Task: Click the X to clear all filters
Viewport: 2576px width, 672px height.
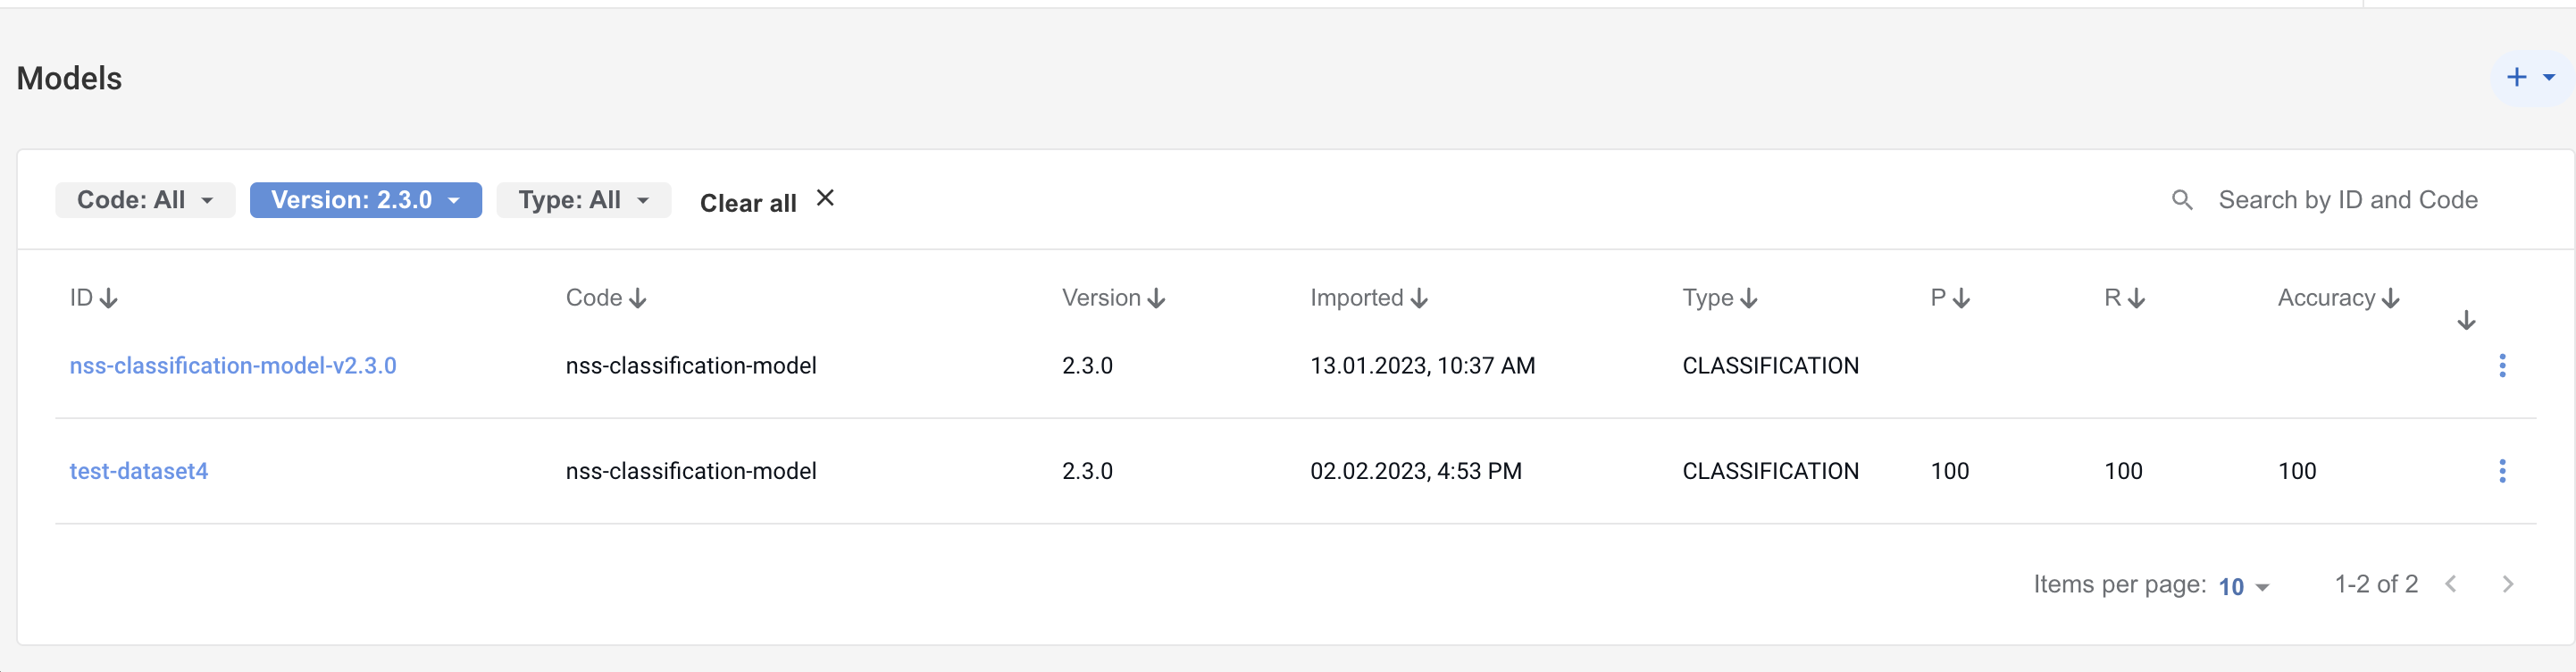Action: pyautogui.click(x=825, y=198)
